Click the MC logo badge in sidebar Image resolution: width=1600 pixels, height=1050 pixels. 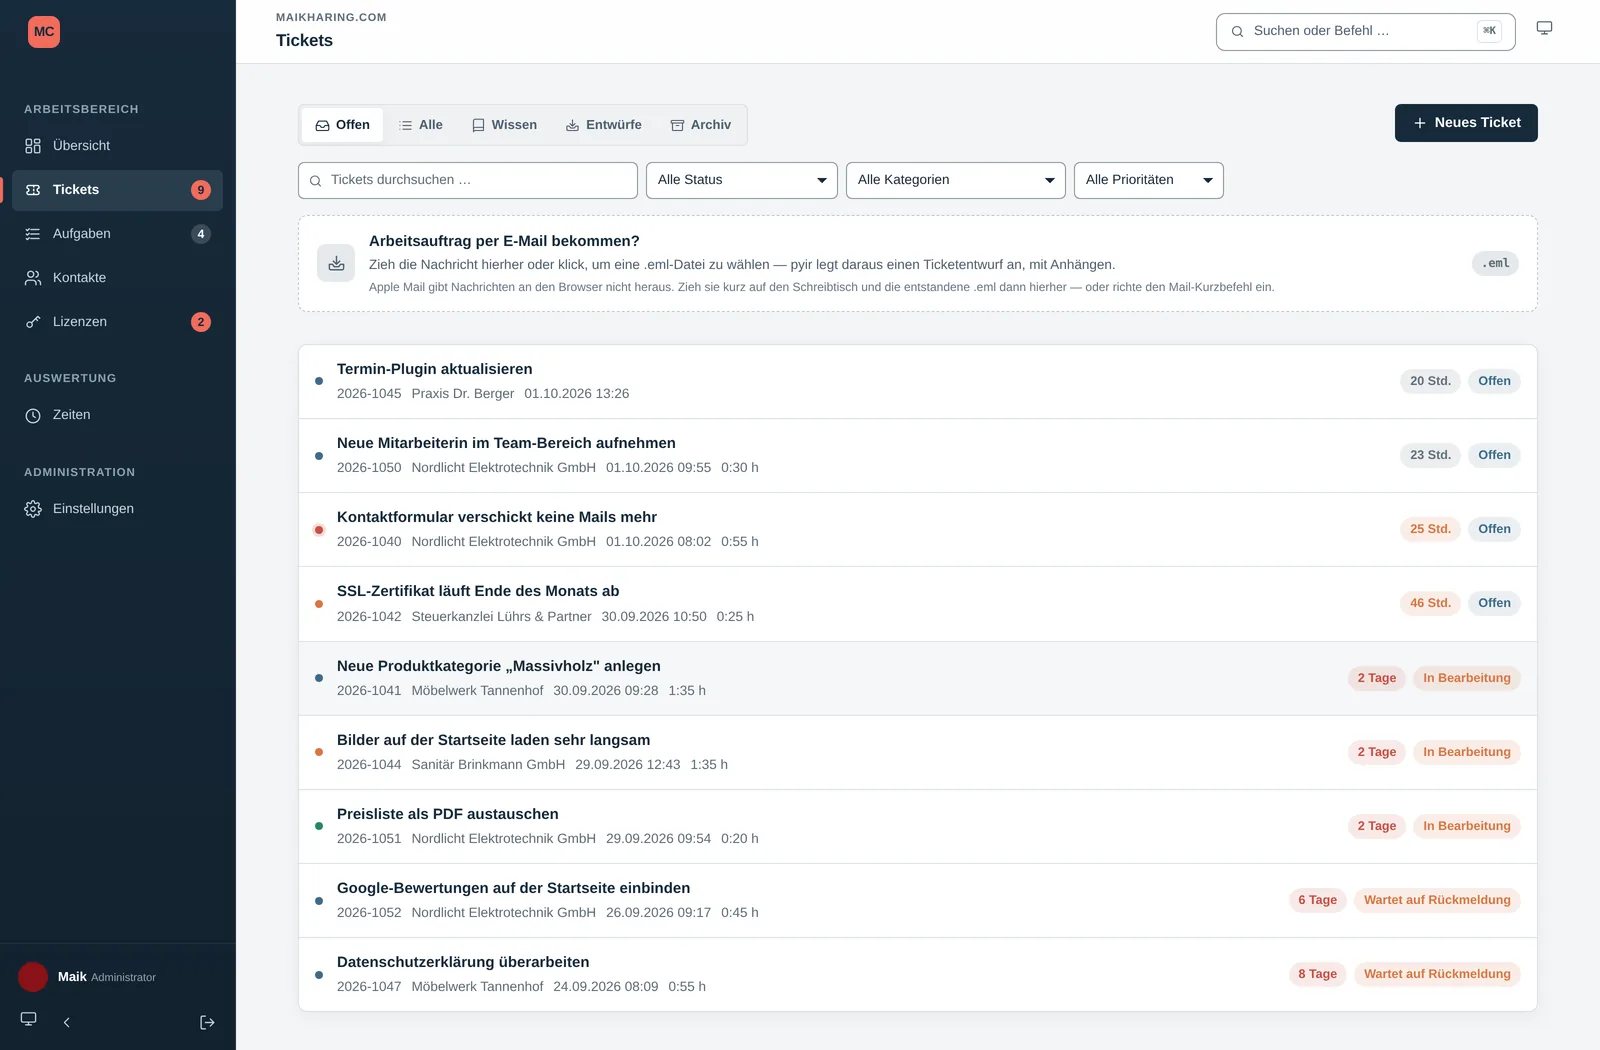point(44,32)
